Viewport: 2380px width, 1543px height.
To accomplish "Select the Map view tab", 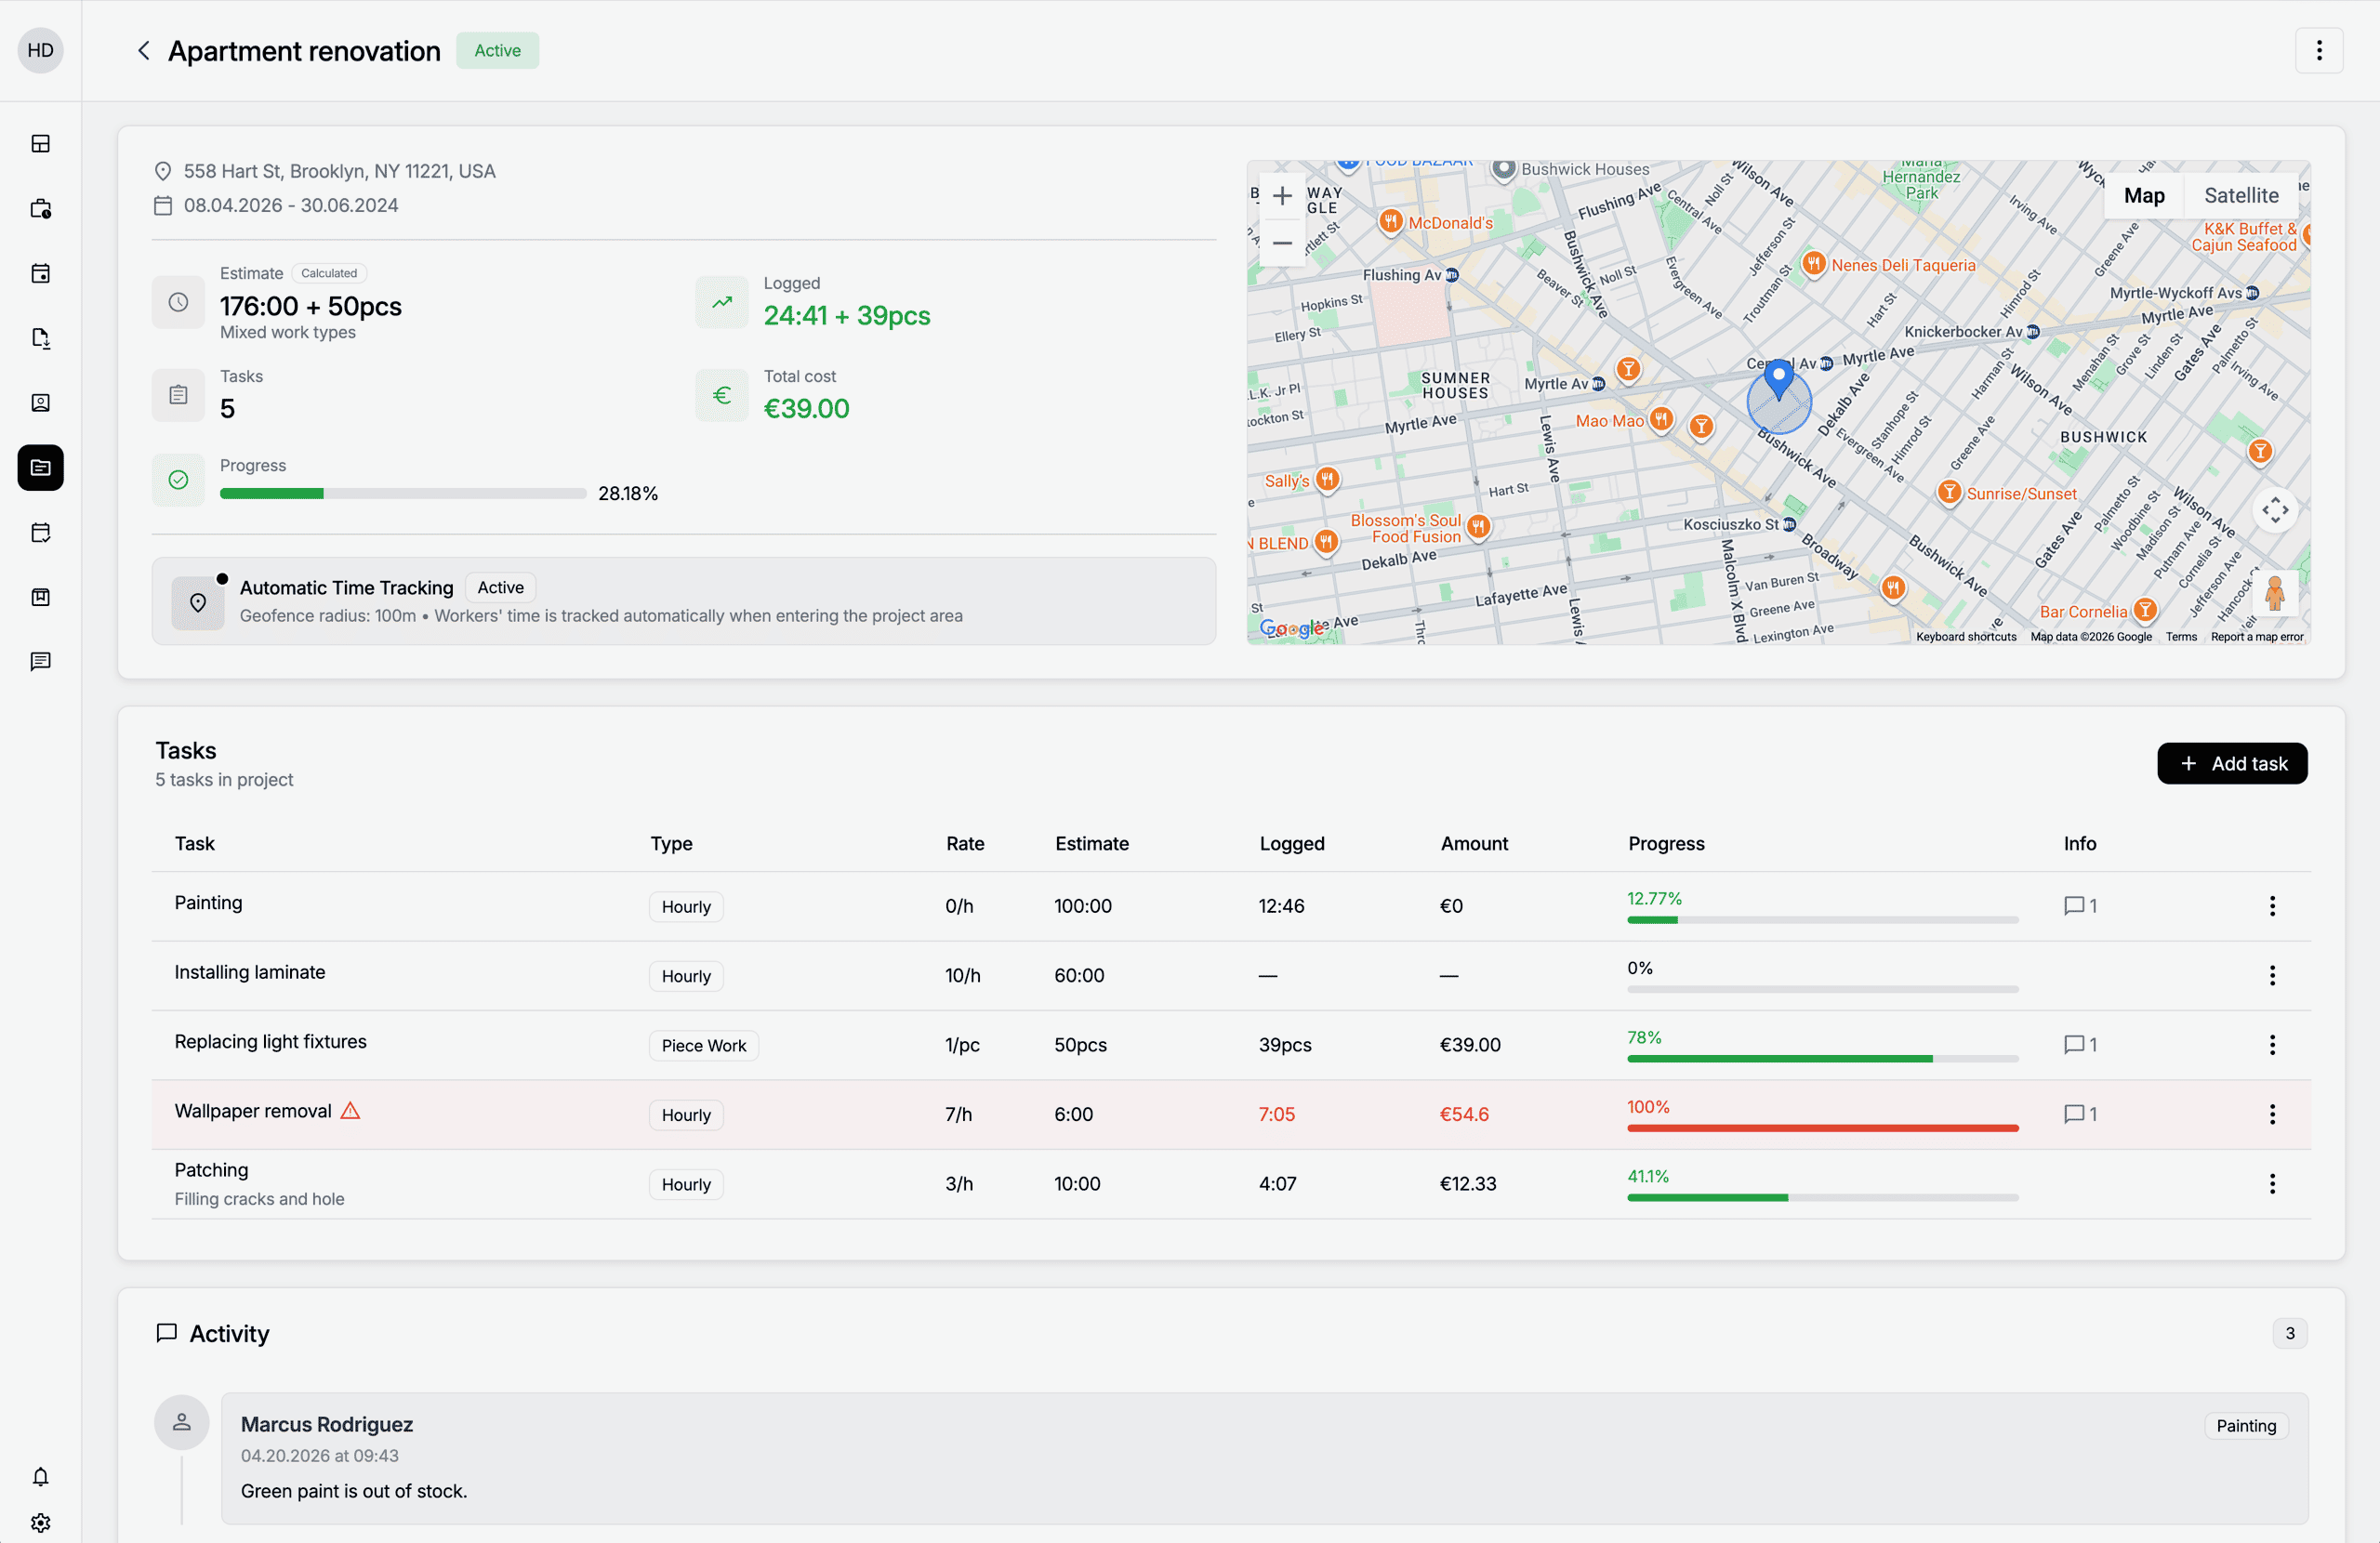I will pyautogui.click(x=2144, y=196).
